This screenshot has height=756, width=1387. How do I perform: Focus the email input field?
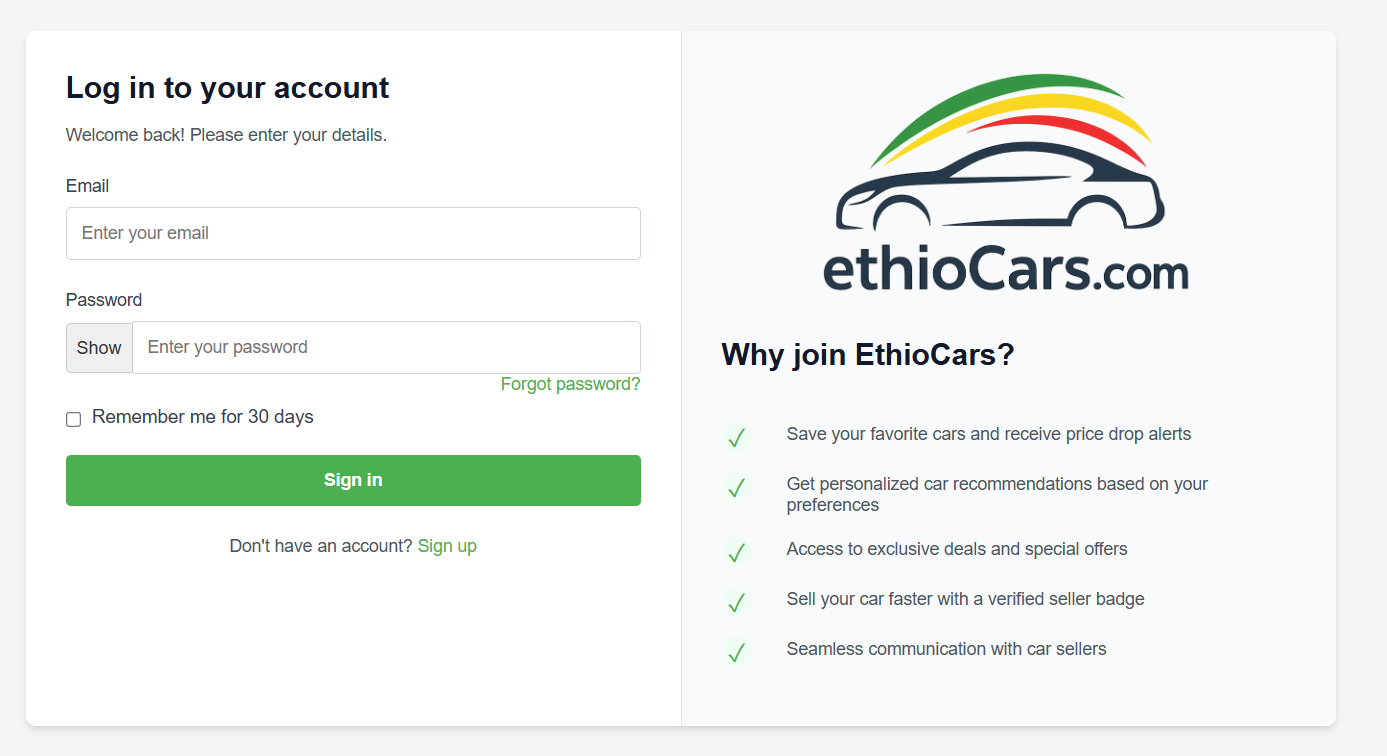(353, 233)
